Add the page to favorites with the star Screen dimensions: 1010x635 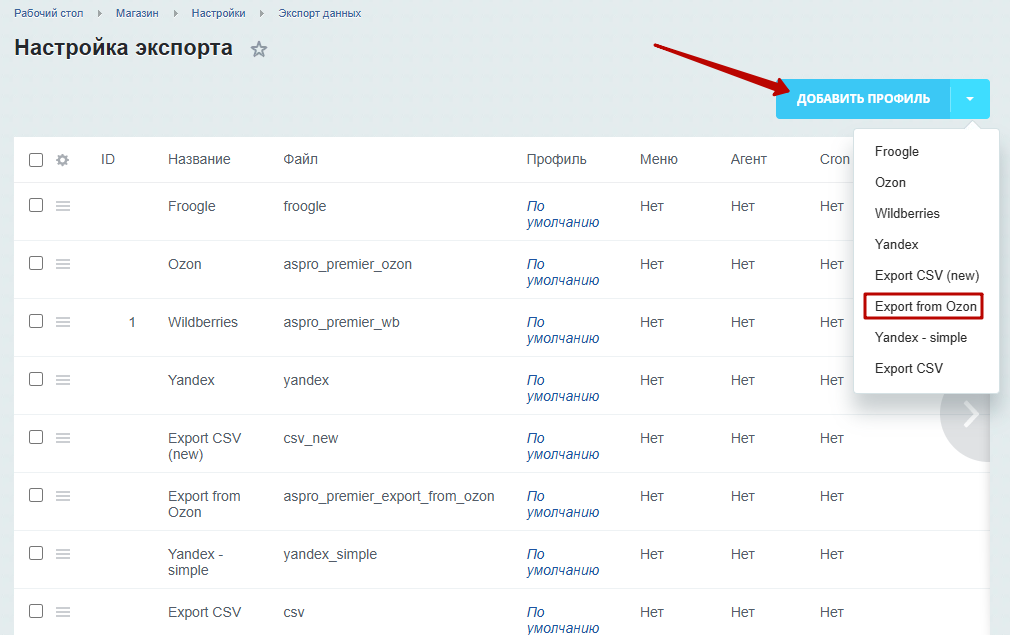pos(258,49)
